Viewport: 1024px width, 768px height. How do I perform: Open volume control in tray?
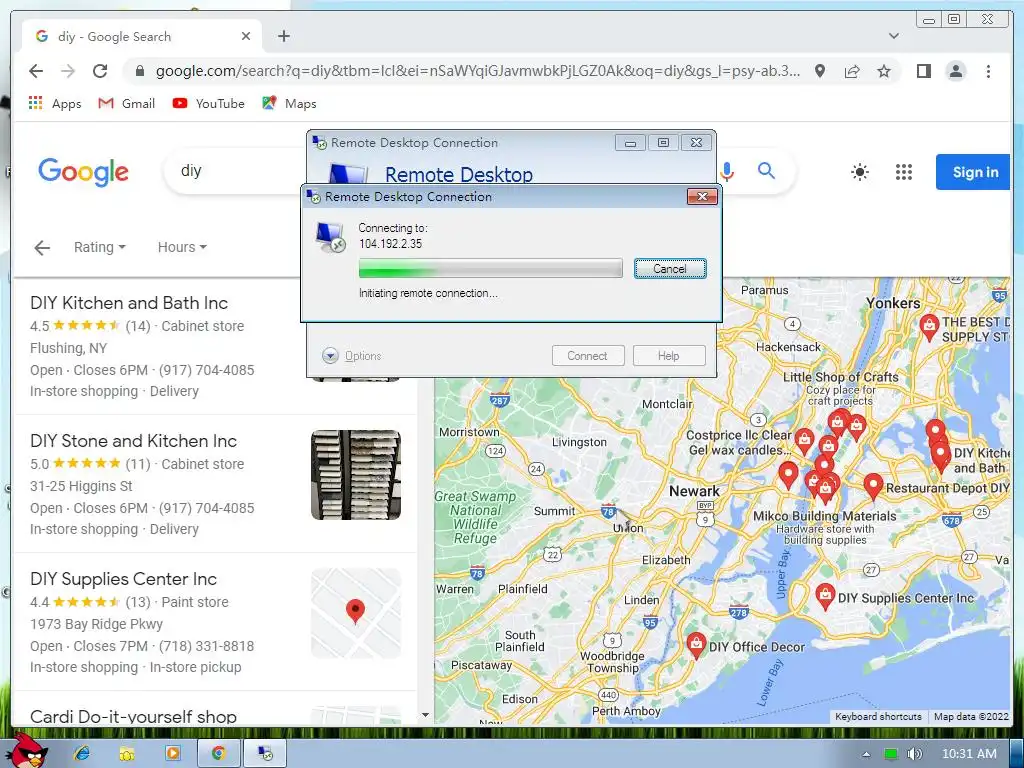915,754
